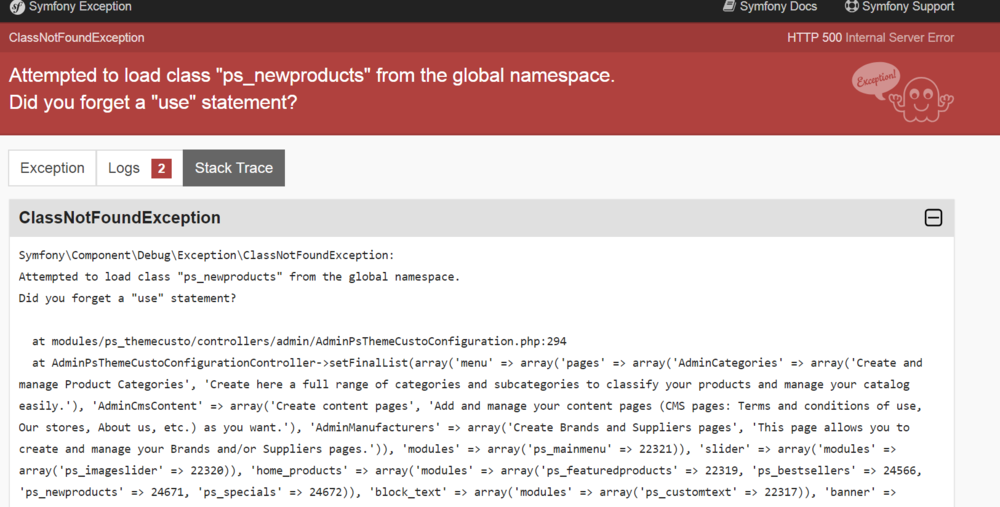
Task: Click the Symfony Exception title text
Action: pyautogui.click(x=80, y=6)
